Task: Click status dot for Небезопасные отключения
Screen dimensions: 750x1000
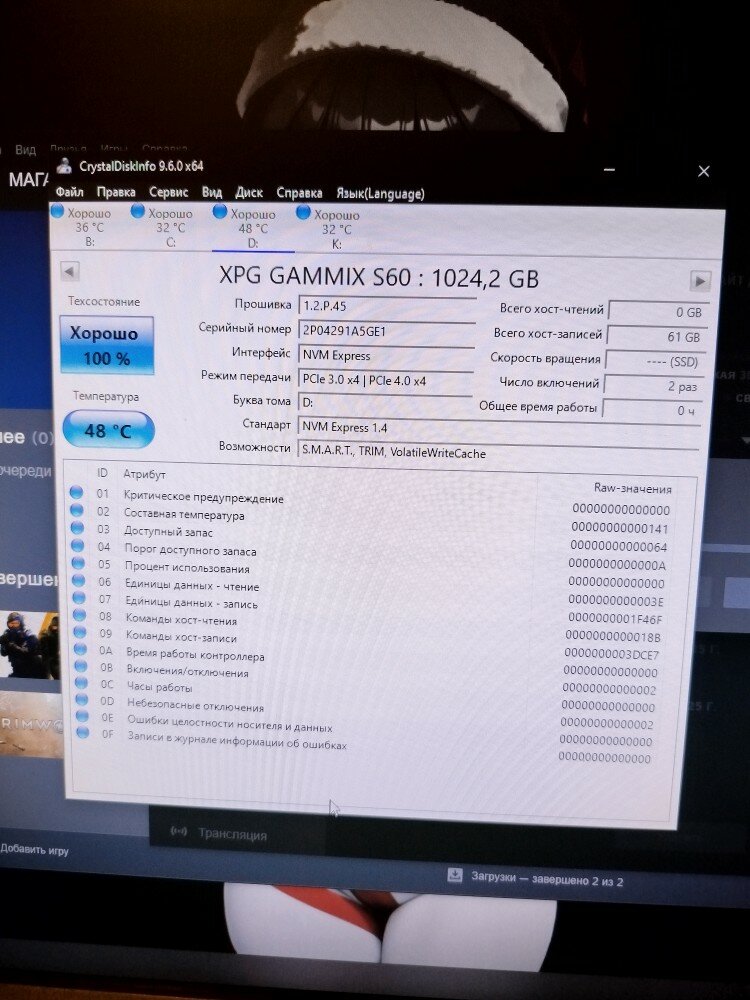Action: point(82,699)
